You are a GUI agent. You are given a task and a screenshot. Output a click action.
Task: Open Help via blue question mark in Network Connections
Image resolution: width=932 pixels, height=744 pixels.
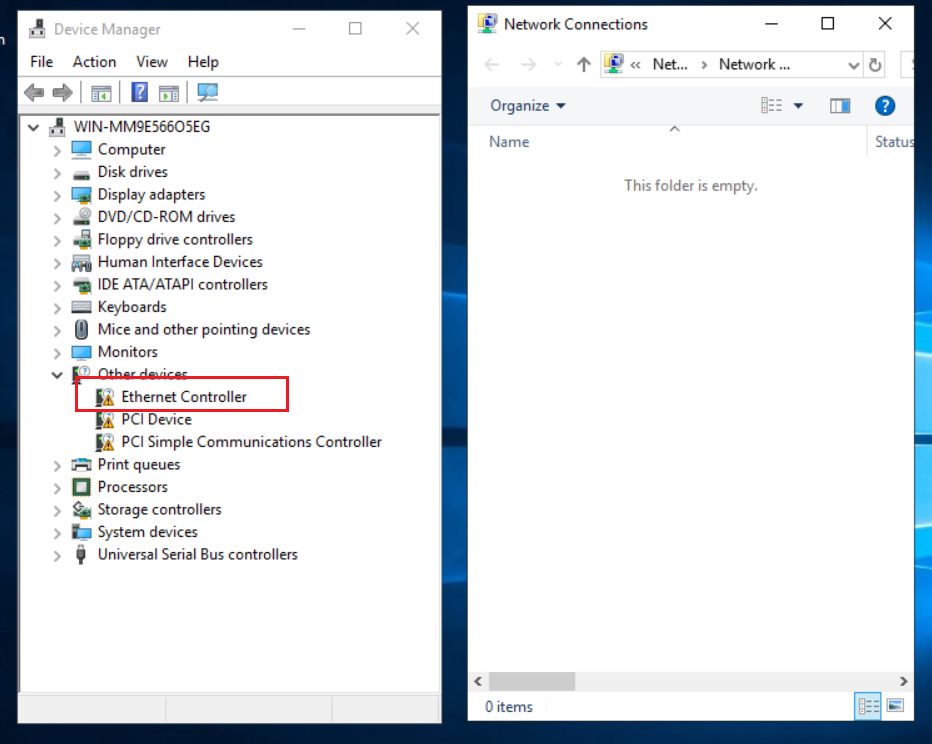pos(884,106)
